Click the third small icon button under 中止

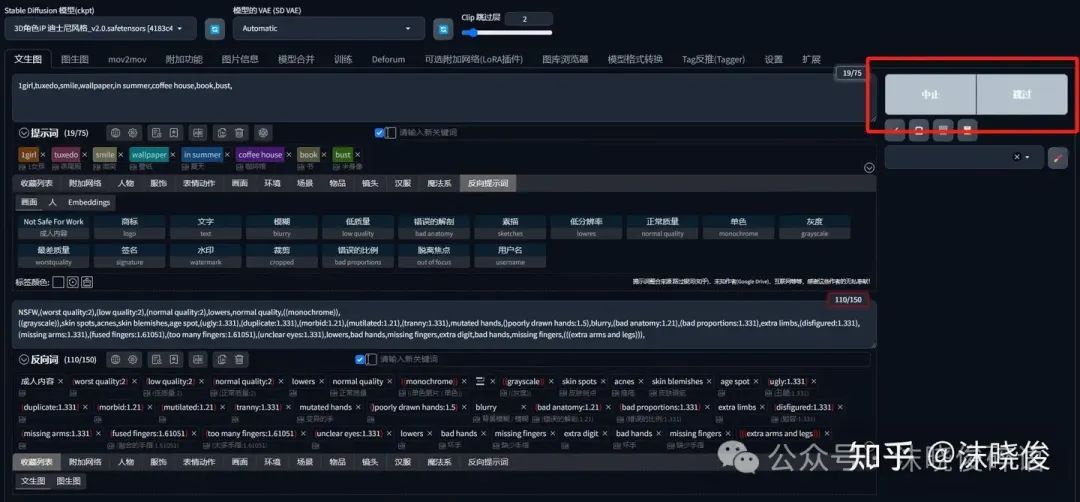(943, 129)
